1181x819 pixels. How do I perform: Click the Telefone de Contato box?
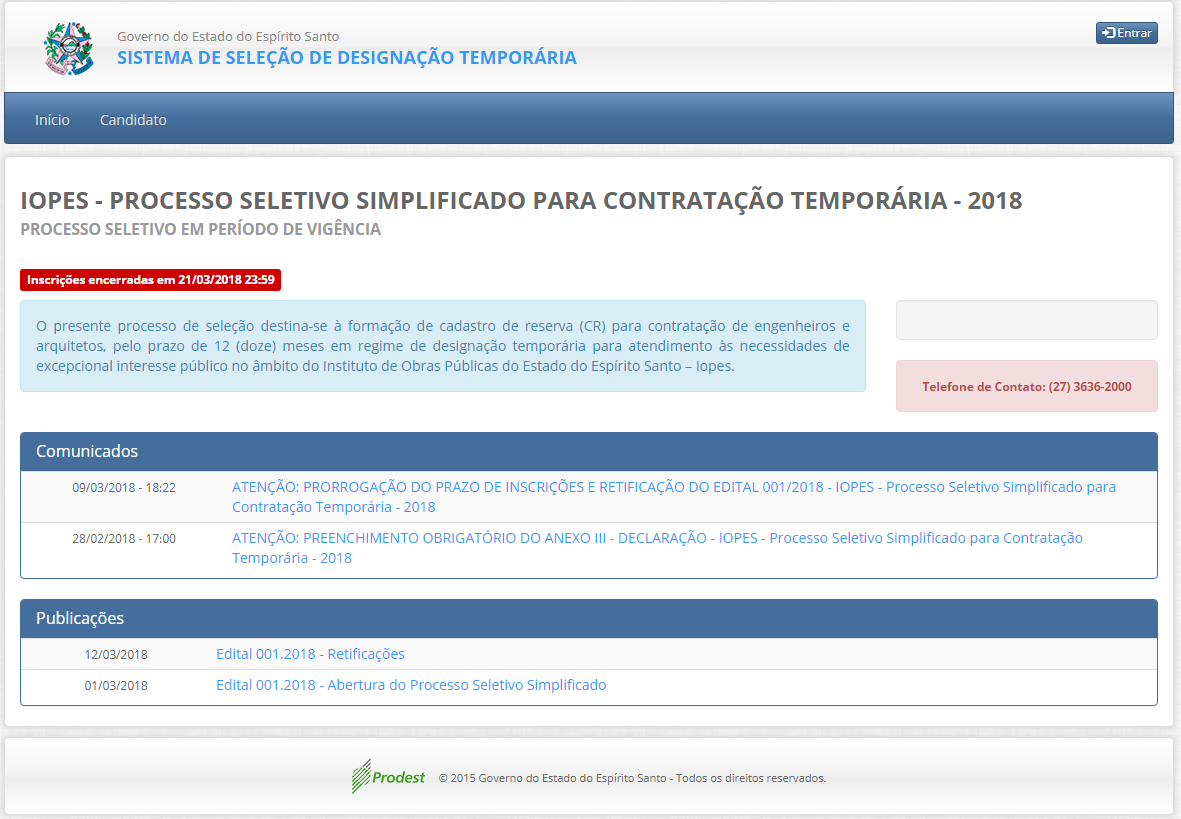coord(1026,386)
